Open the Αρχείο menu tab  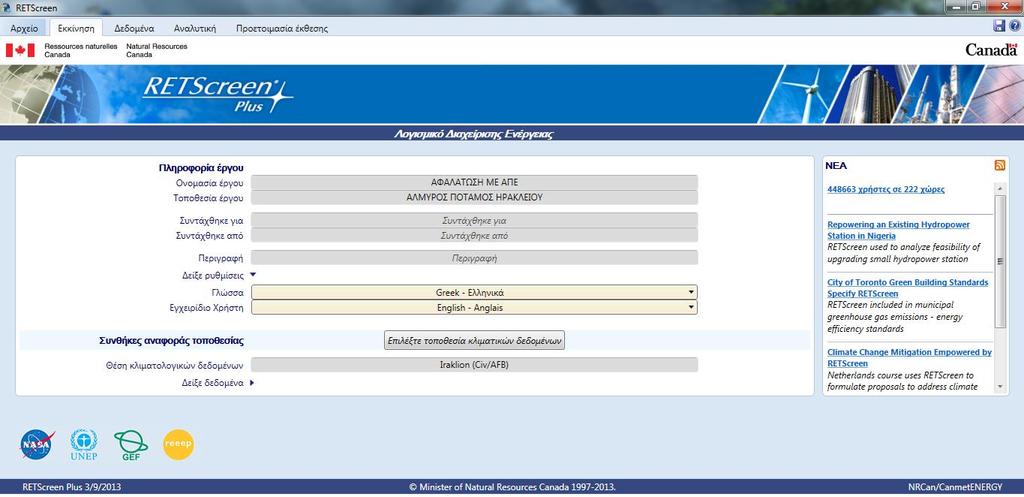pyautogui.click(x=24, y=28)
